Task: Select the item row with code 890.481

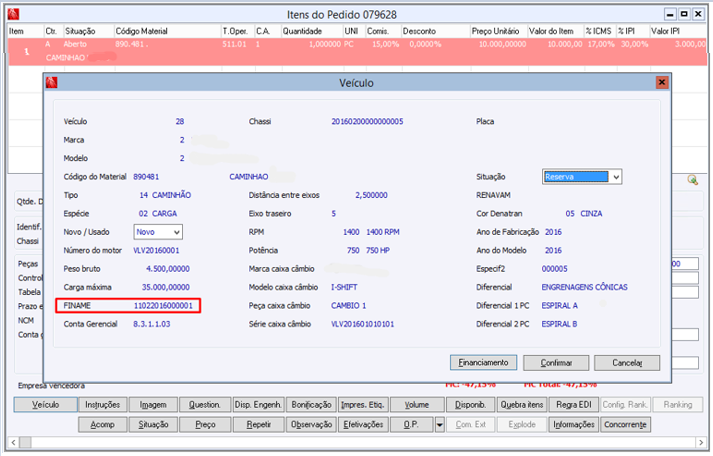Action: click(357, 52)
